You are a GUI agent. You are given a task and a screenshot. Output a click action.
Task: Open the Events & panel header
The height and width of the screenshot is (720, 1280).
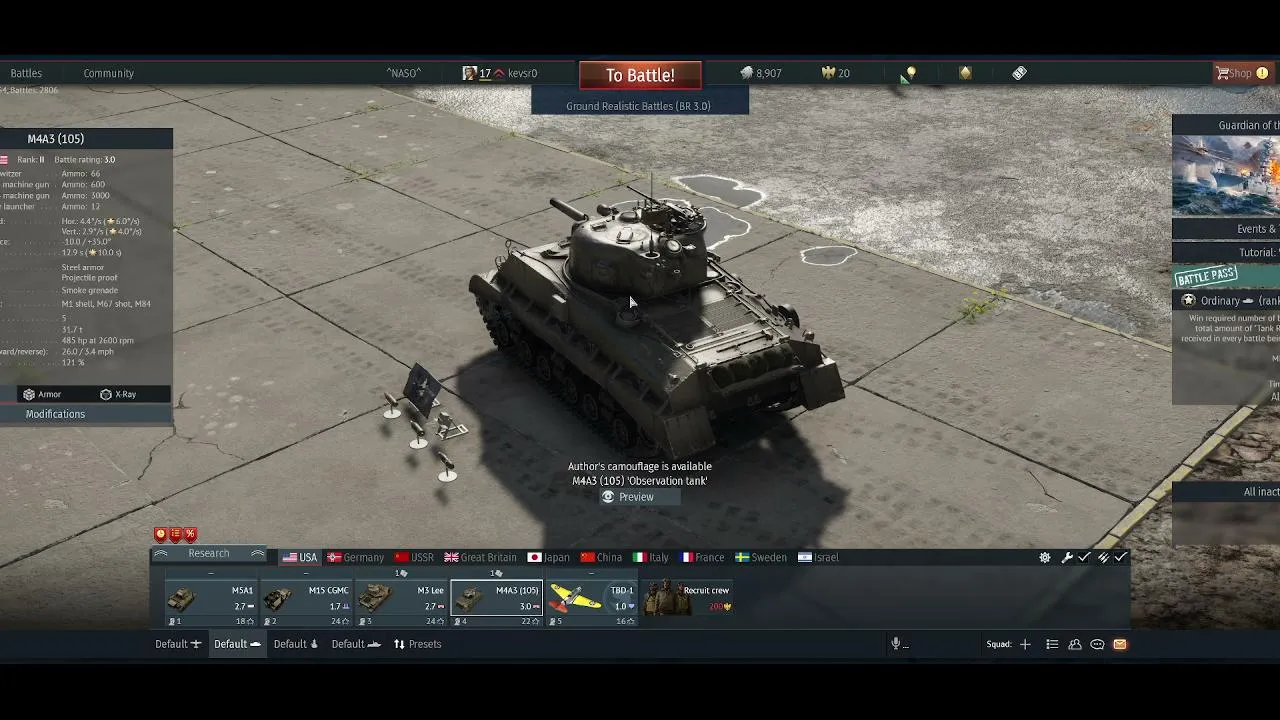coord(1226,229)
